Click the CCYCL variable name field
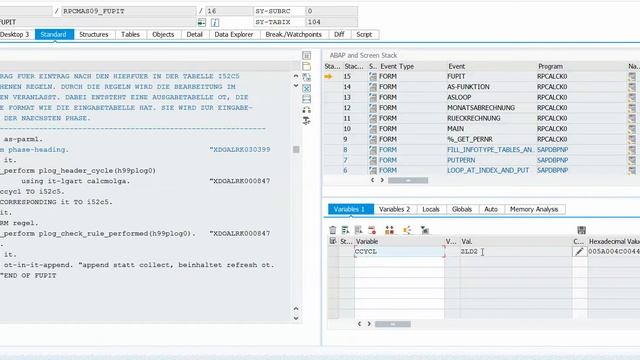The height and width of the screenshot is (360, 640). [399, 252]
